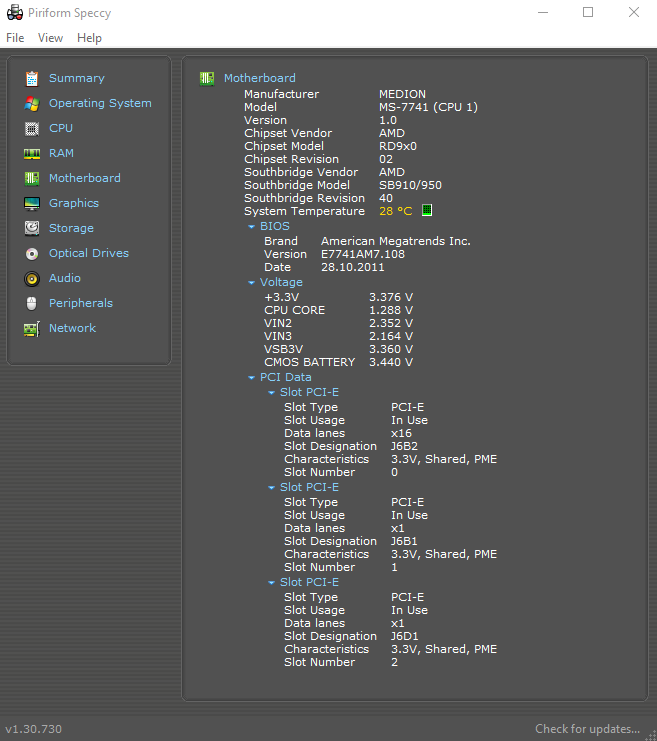The height and width of the screenshot is (741, 657).
Task: Open the Storage section
Action: [71, 228]
